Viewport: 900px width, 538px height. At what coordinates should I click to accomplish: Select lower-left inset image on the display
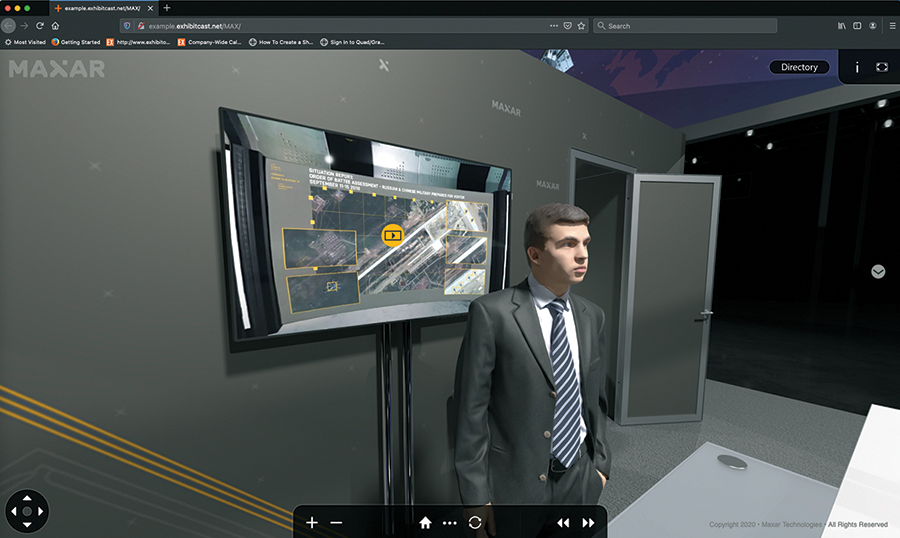323,293
